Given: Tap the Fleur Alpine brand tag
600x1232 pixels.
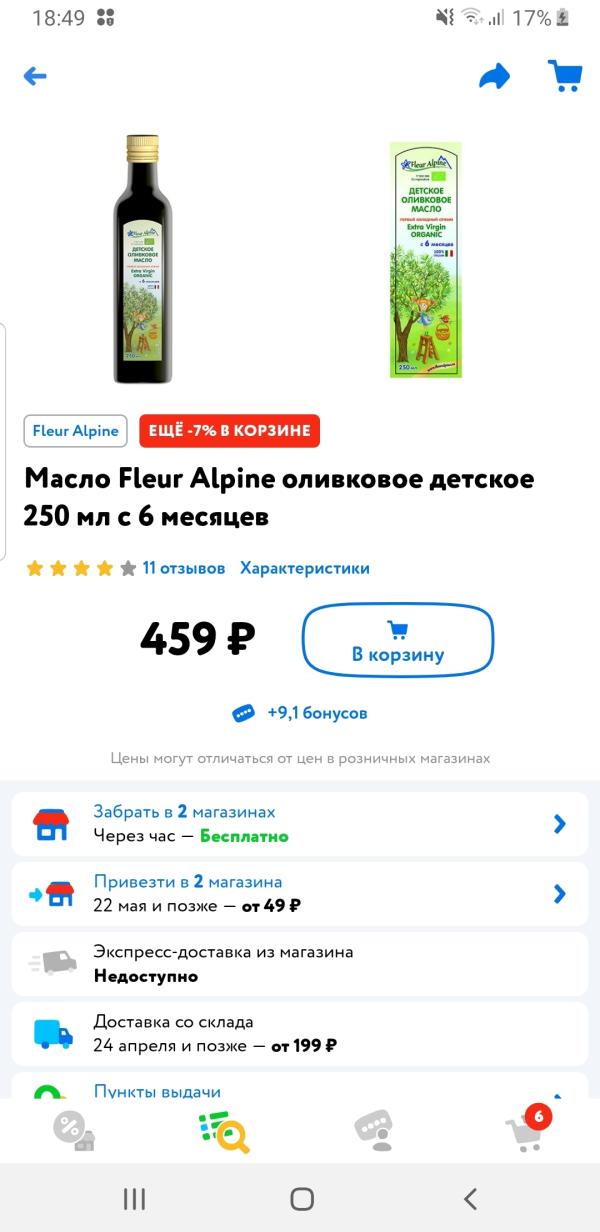Looking at the screenshot, I should coord(76,431).
